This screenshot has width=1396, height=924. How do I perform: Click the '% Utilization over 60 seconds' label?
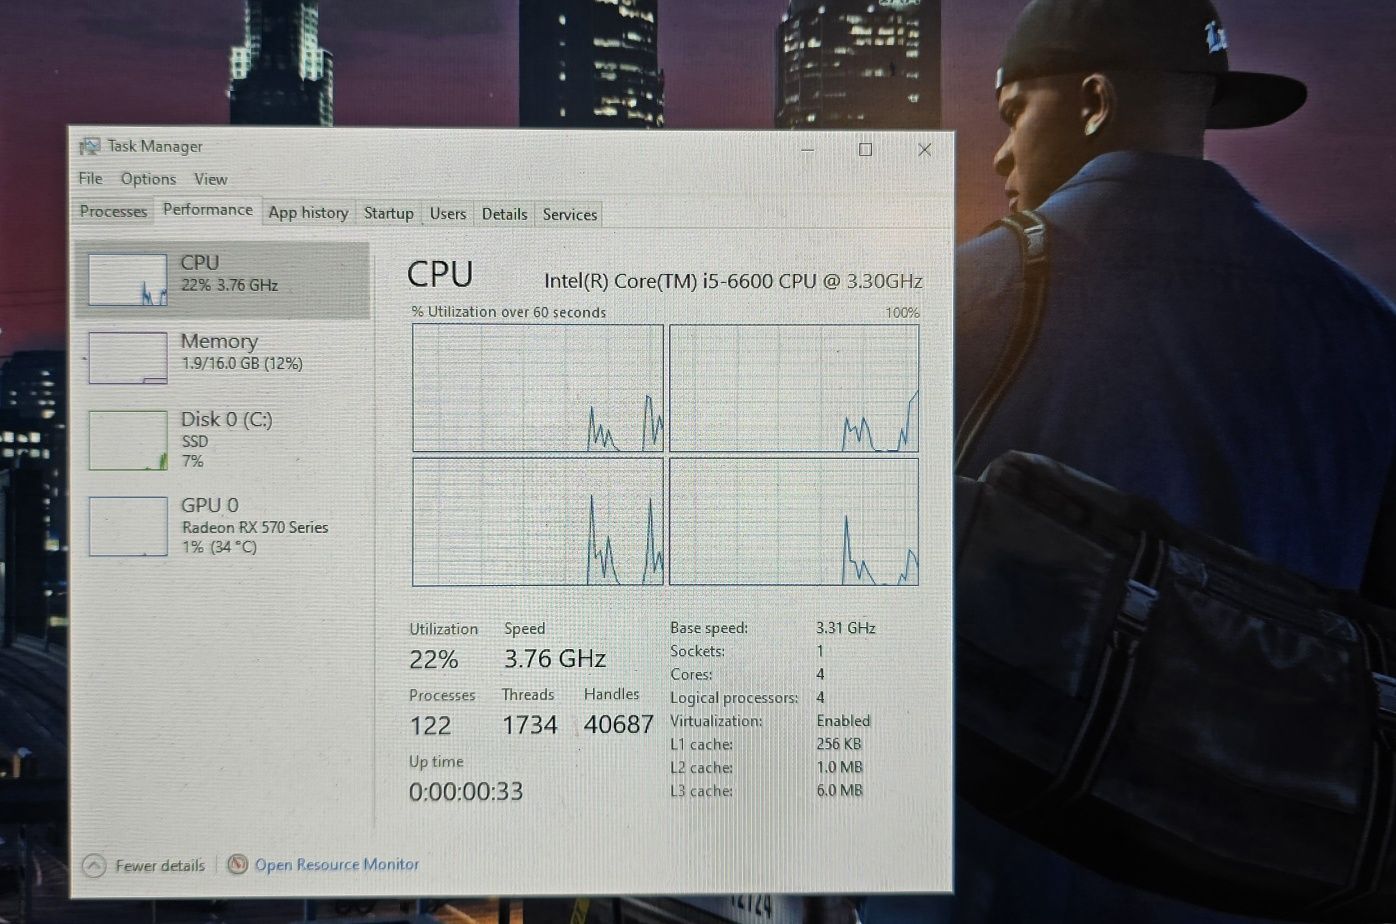point(509,312)
